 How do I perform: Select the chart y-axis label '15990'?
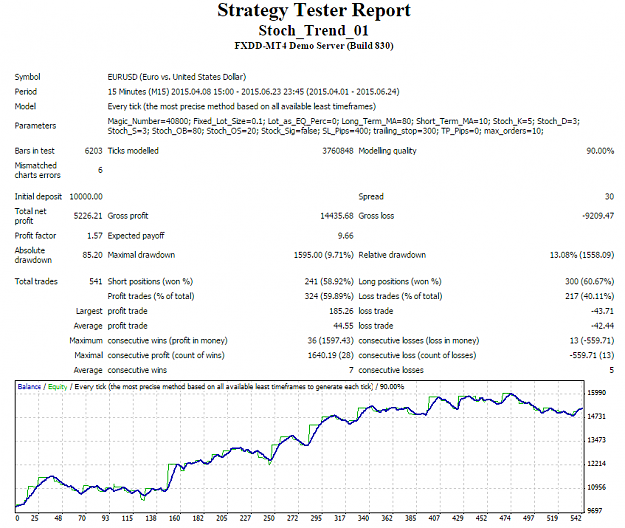click(x=597, y=393)
